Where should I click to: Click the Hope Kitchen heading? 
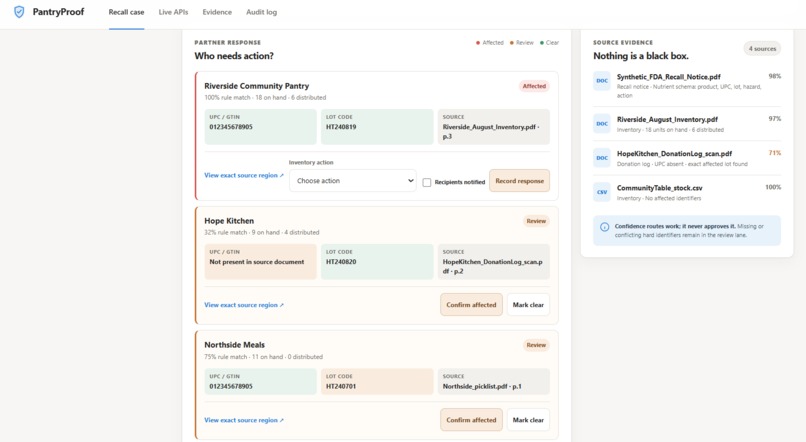pos(229,221)
